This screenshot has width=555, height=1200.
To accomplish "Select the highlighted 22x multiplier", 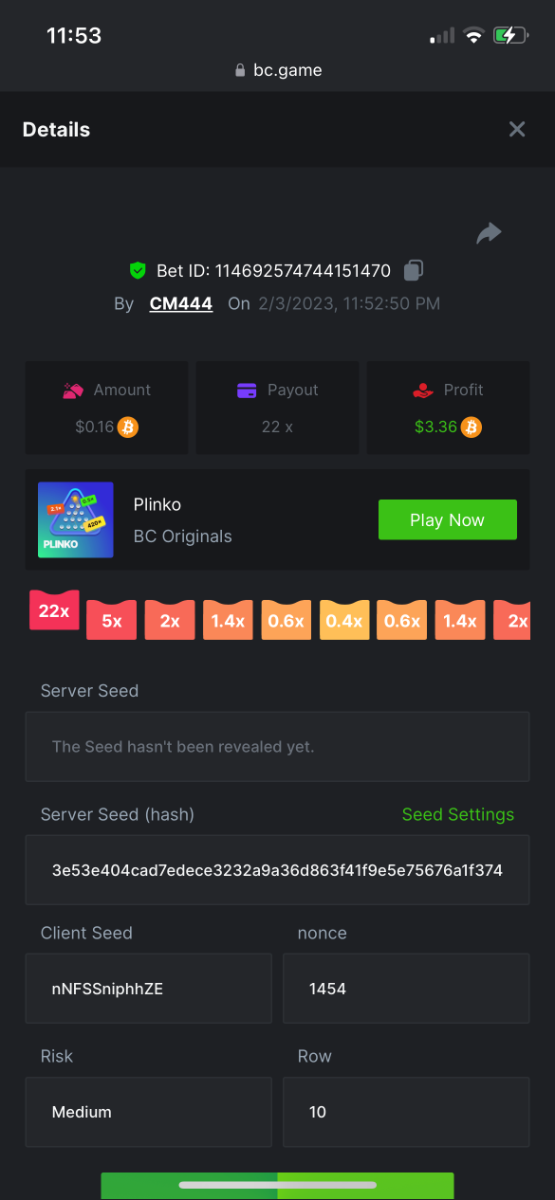I will 54,610.
